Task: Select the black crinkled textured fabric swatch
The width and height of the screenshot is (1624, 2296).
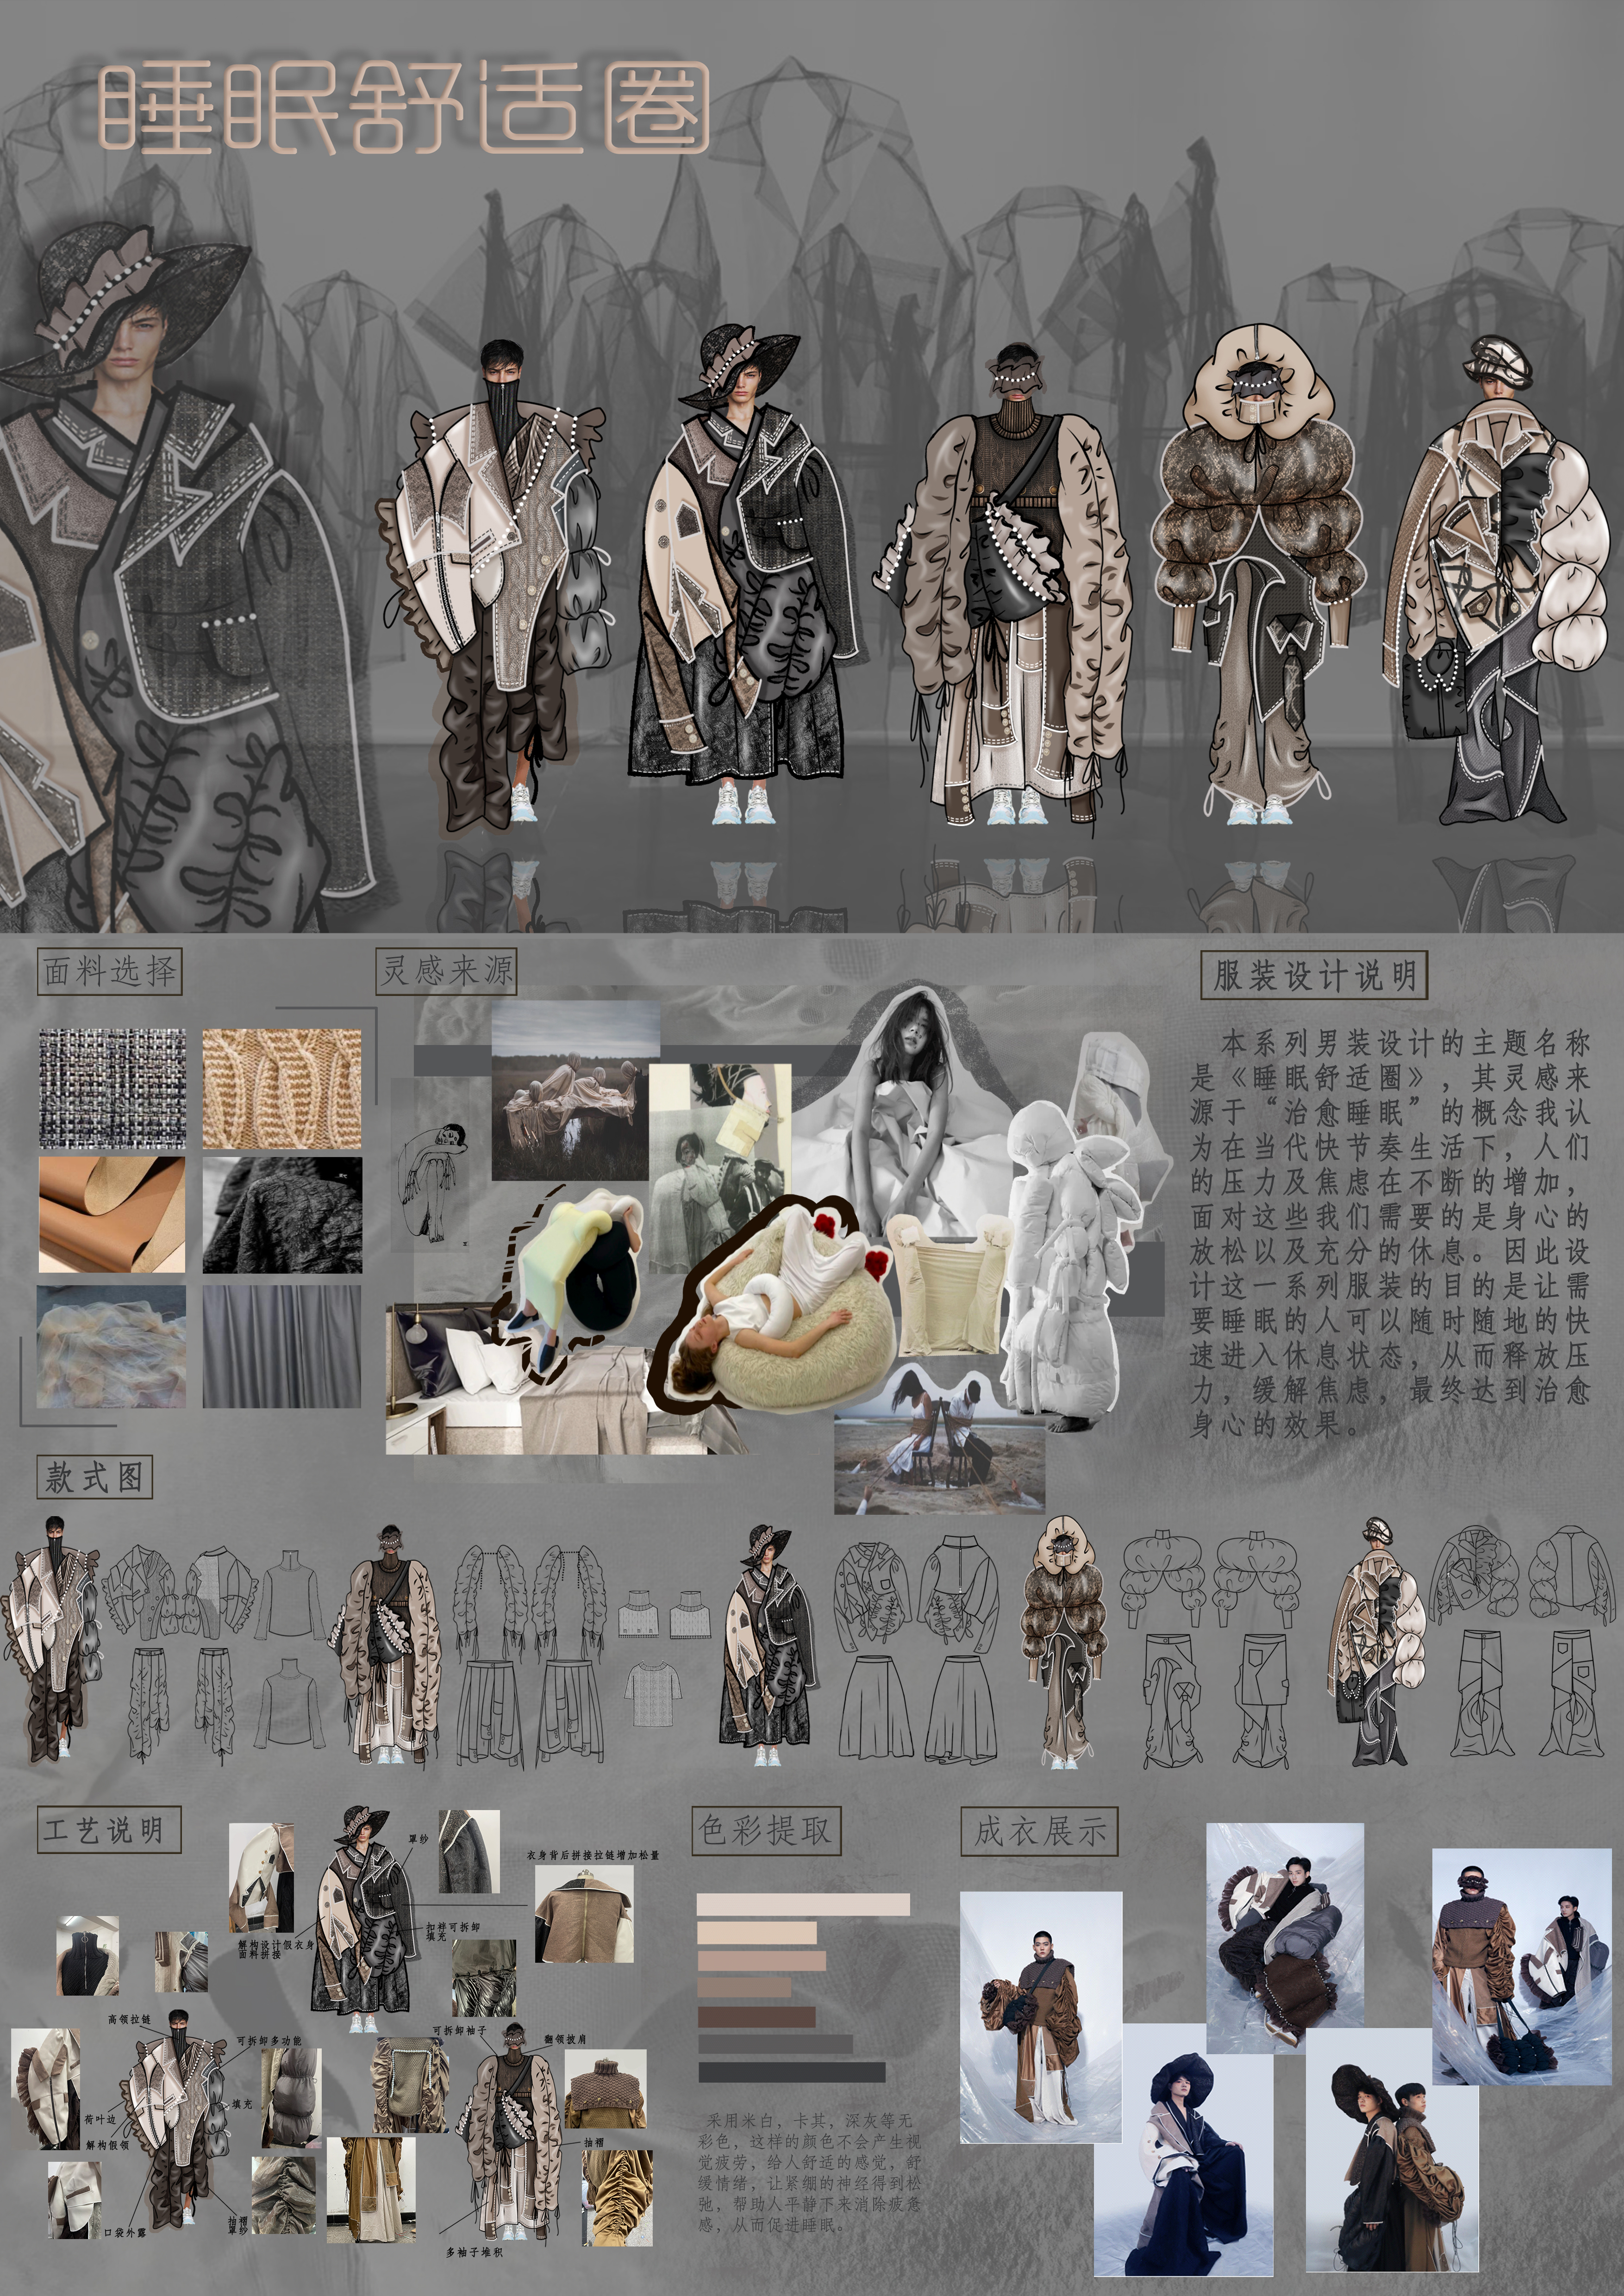Action: pyautogui.click(x=282, y=1214)
